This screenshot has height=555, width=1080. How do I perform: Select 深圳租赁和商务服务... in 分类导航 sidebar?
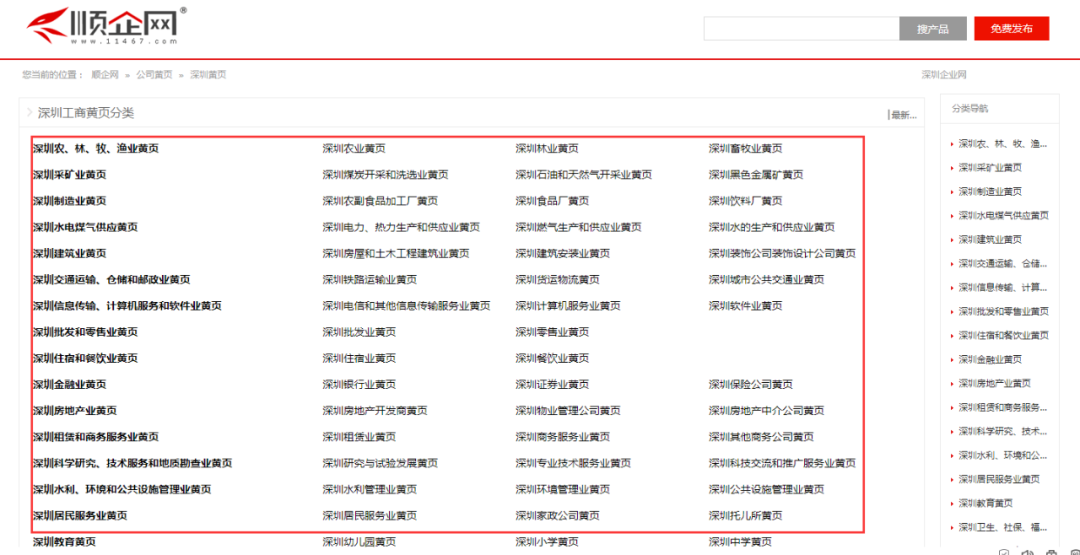(1003, 407)
